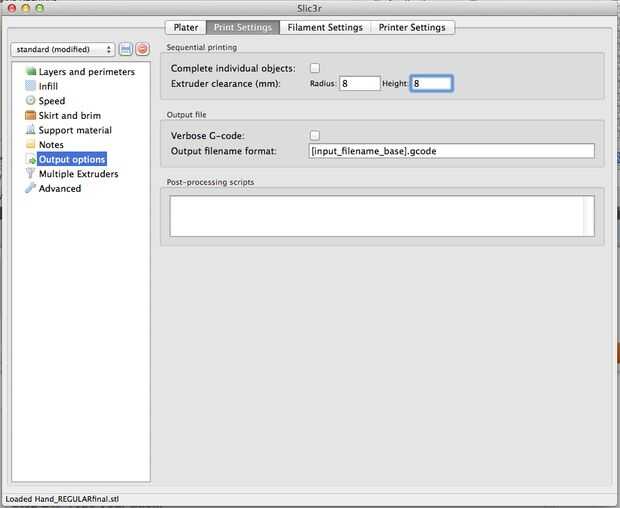Click the status text Loaded Hand_REGULARfinal.stl

[62, 499]
